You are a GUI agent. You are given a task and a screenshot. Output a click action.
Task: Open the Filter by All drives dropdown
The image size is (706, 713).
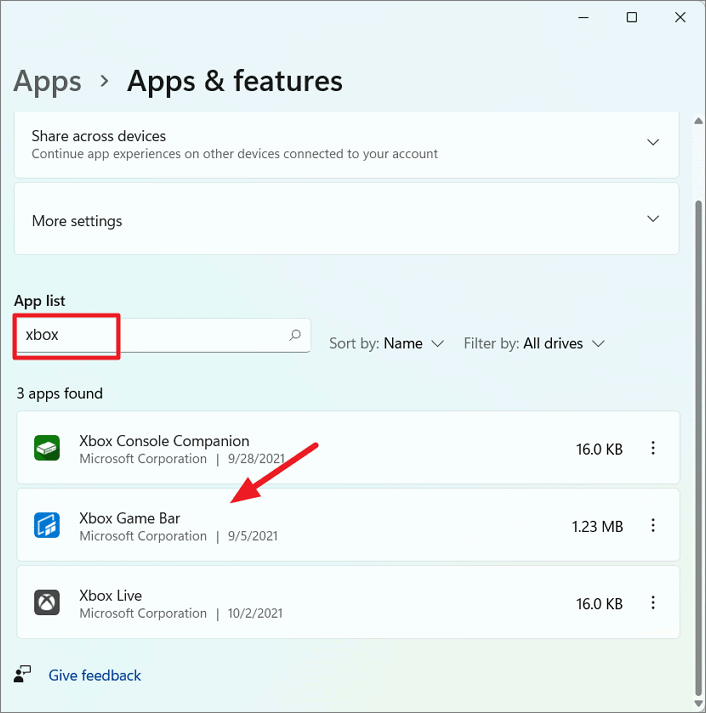pos(534,343)
